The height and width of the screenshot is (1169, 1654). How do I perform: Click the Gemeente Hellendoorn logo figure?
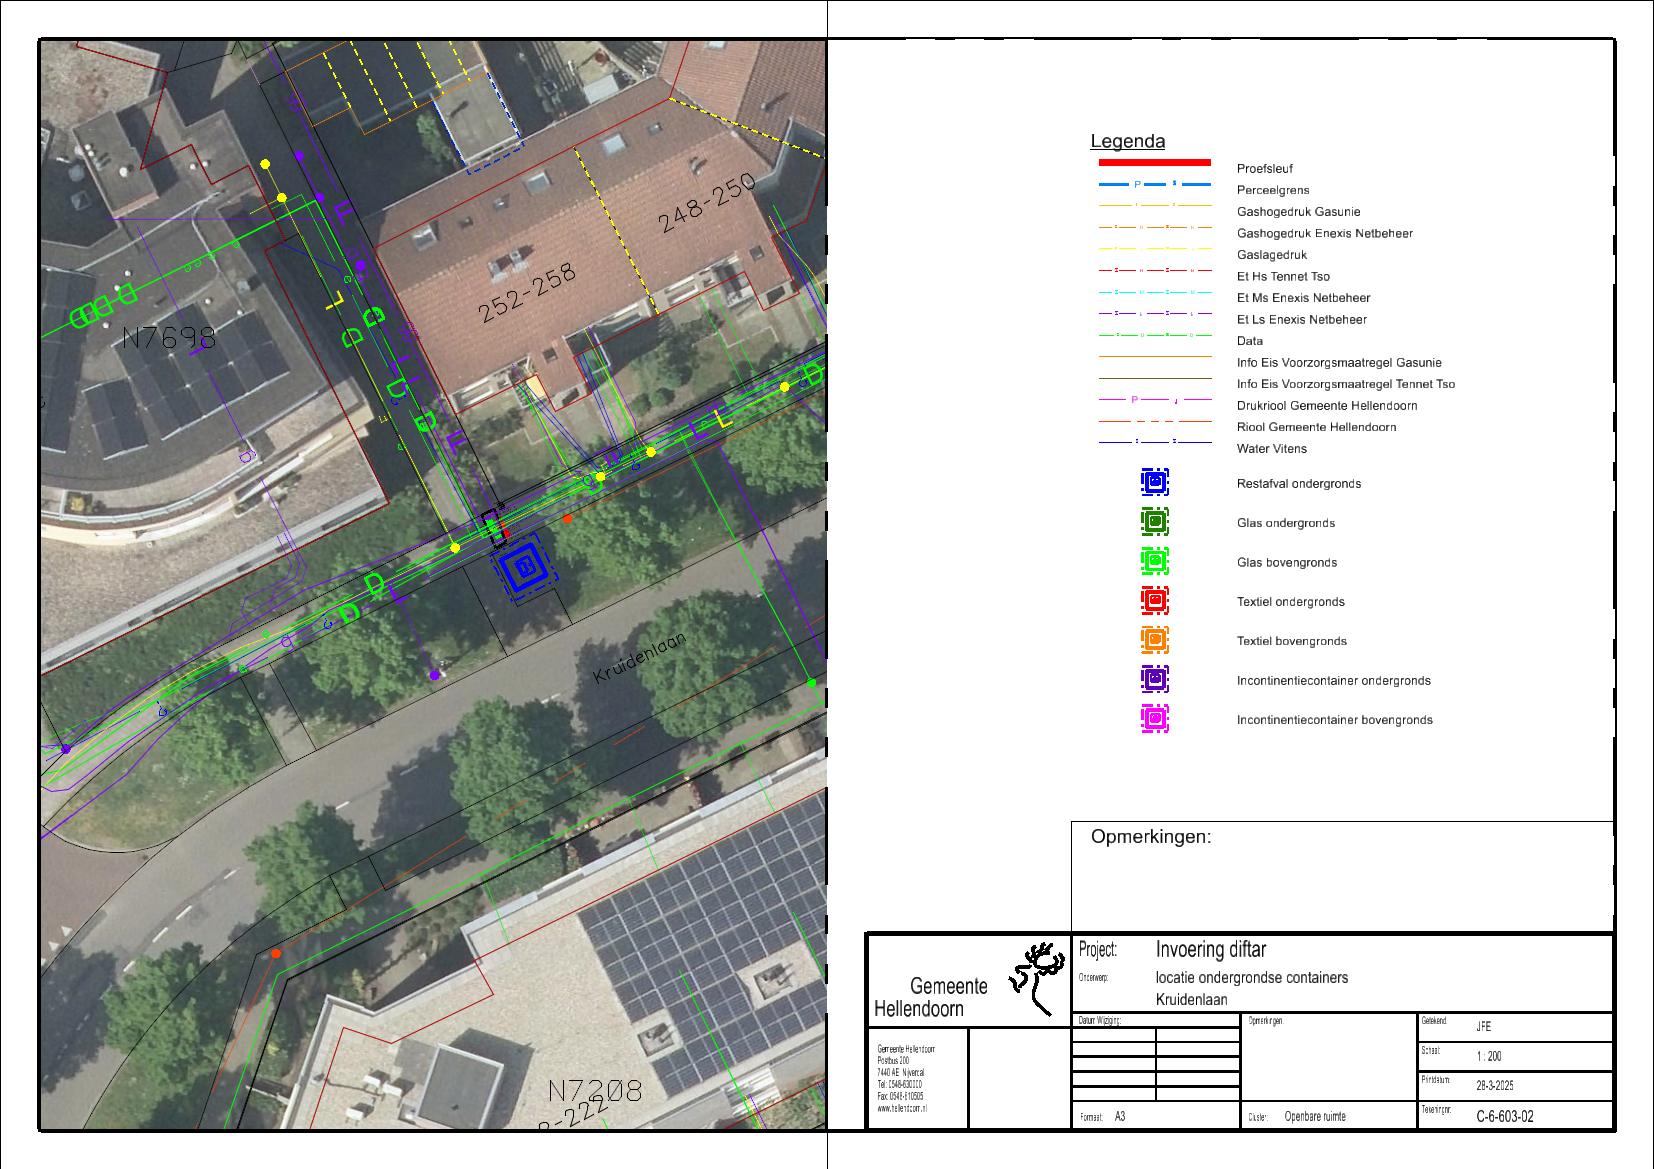[1036, 976]
